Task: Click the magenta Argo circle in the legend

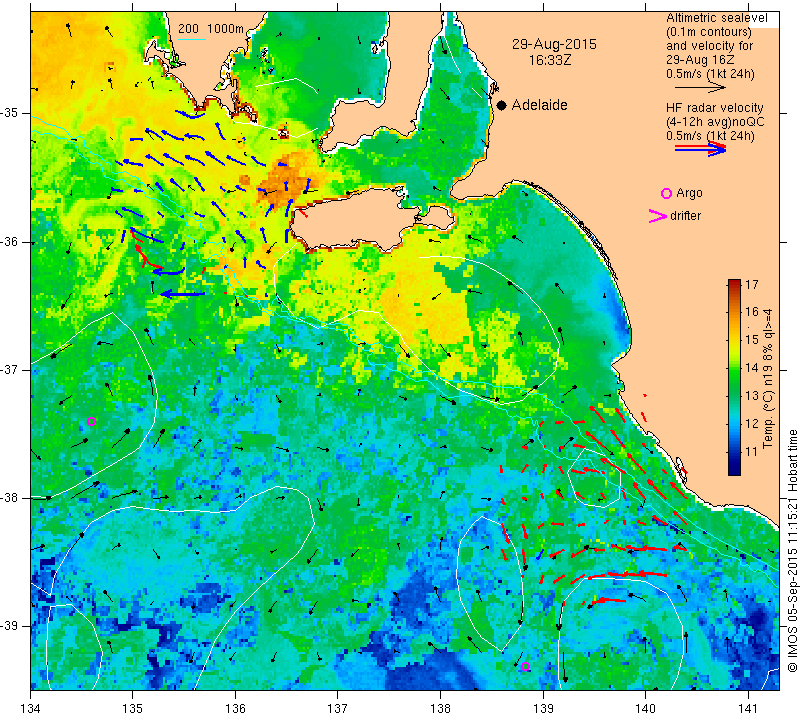Action: [x=666, y=193]
